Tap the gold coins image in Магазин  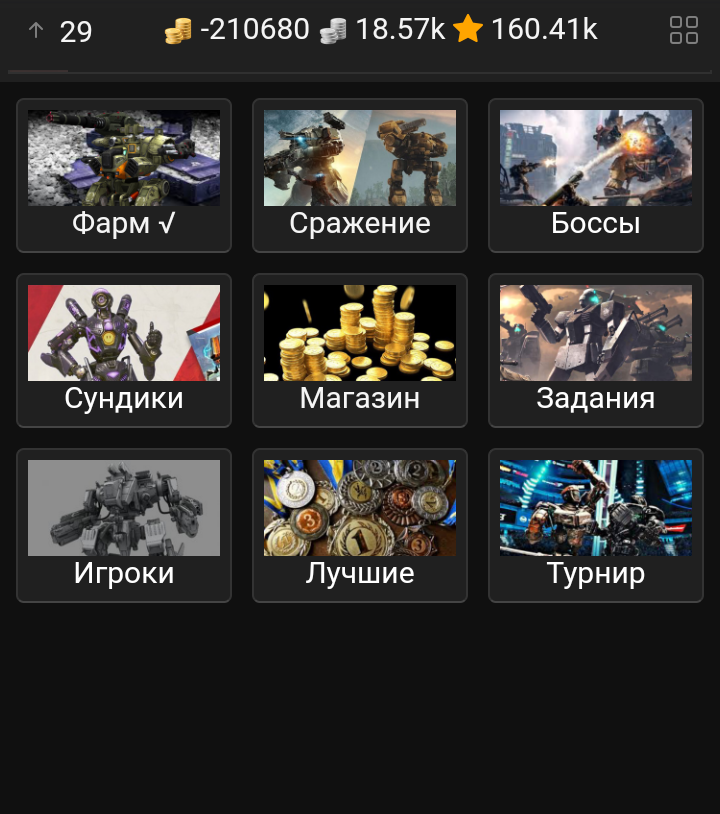(x=360, y=333)
